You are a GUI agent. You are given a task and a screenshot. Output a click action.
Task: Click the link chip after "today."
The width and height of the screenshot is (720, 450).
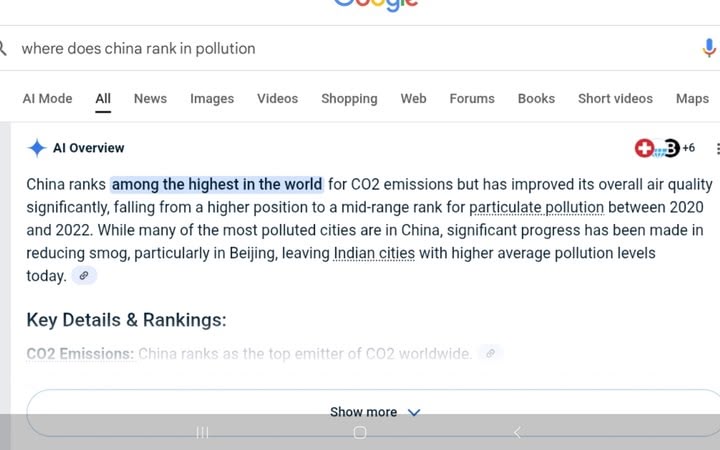click(84, 276)
